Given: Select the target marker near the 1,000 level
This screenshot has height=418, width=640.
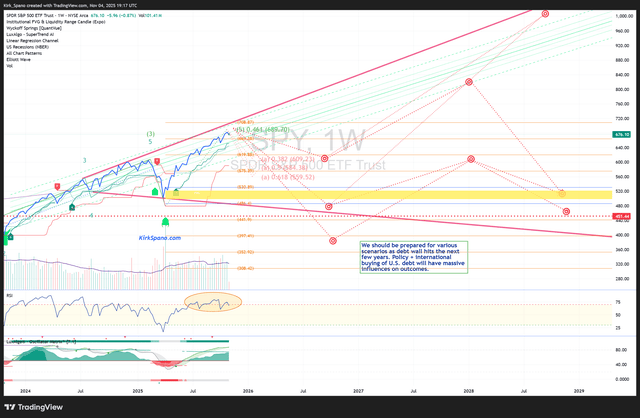Looking at the screenshot, I should [x=545, y=14].
